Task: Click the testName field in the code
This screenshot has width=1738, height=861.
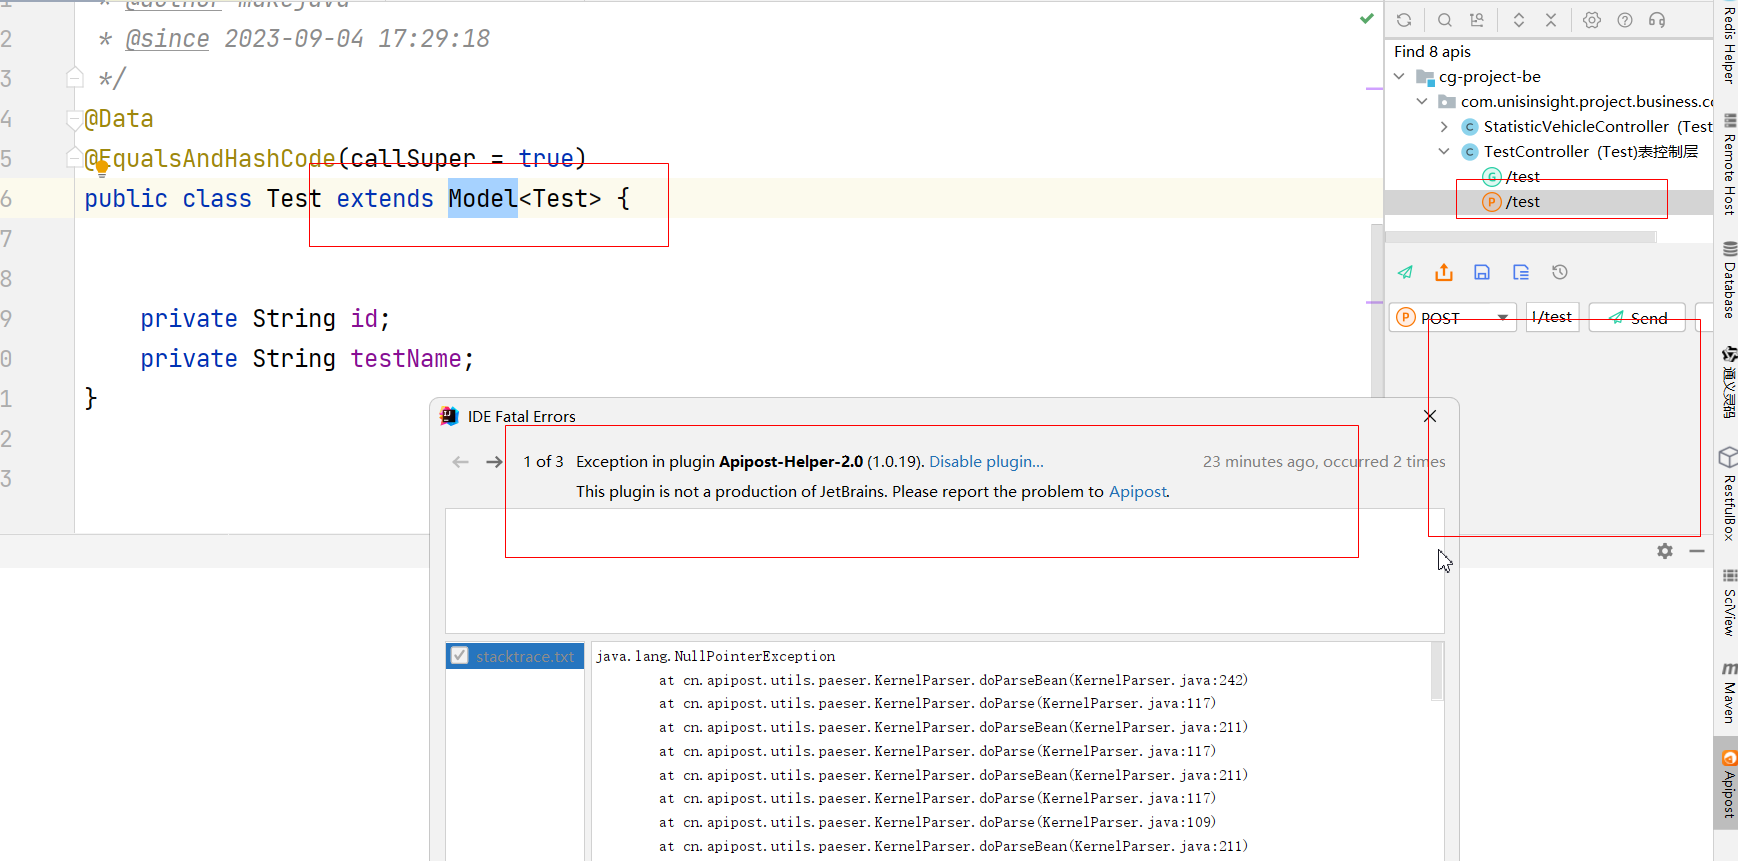Action: coord(405,358)
